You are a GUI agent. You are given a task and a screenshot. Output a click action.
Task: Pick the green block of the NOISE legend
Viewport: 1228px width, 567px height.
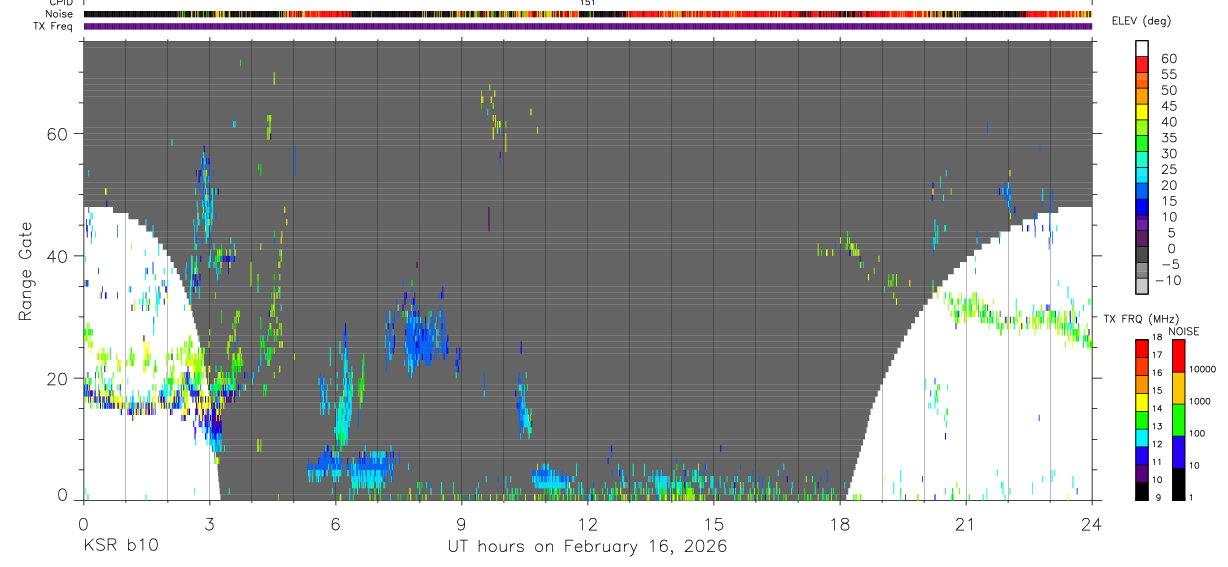[x=1178, y=419]
